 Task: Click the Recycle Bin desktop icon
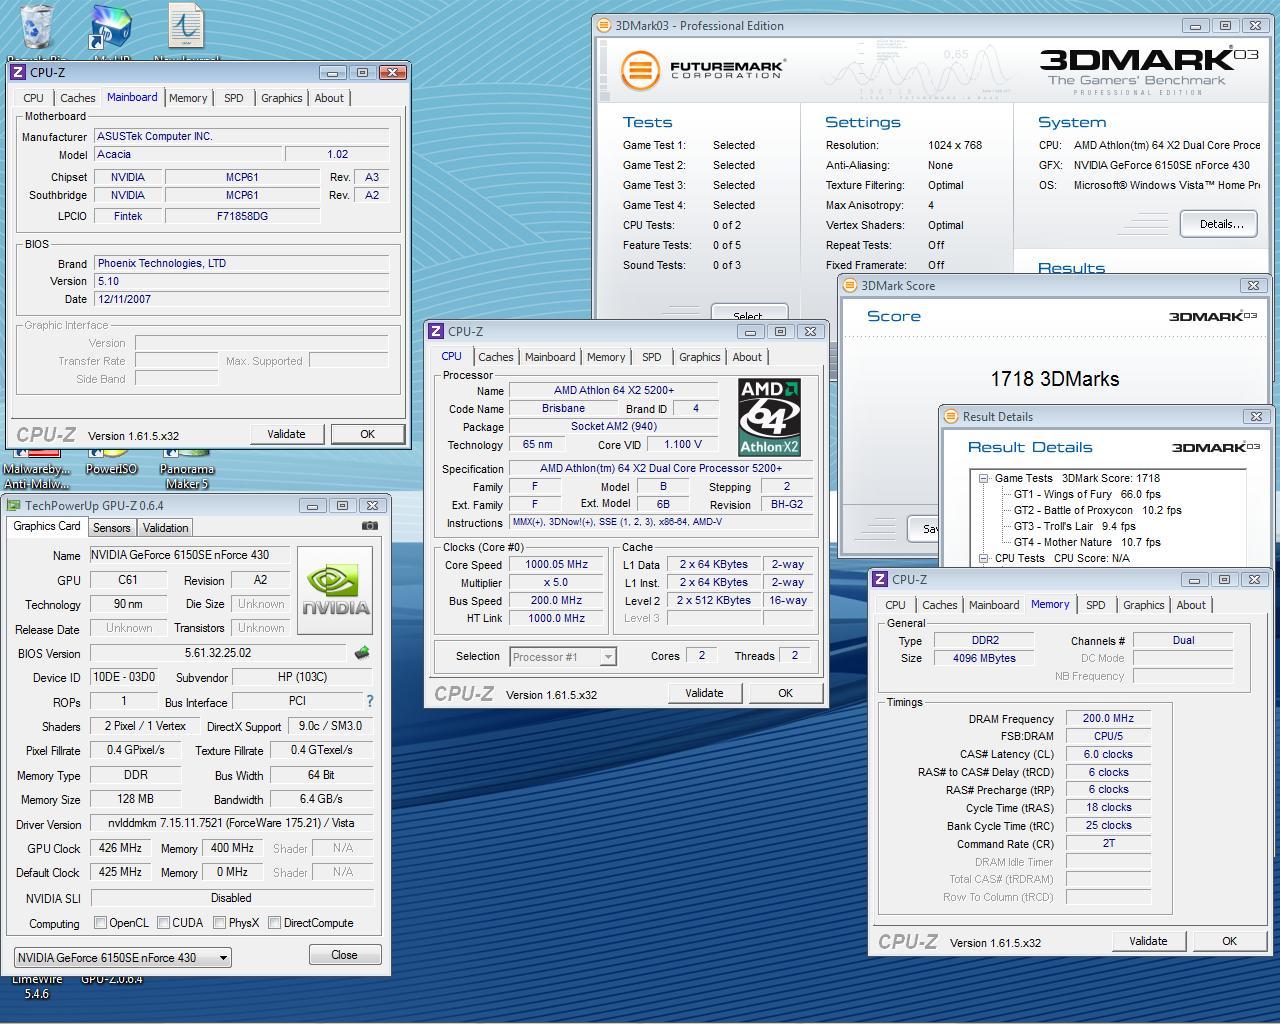coord(37,28)
